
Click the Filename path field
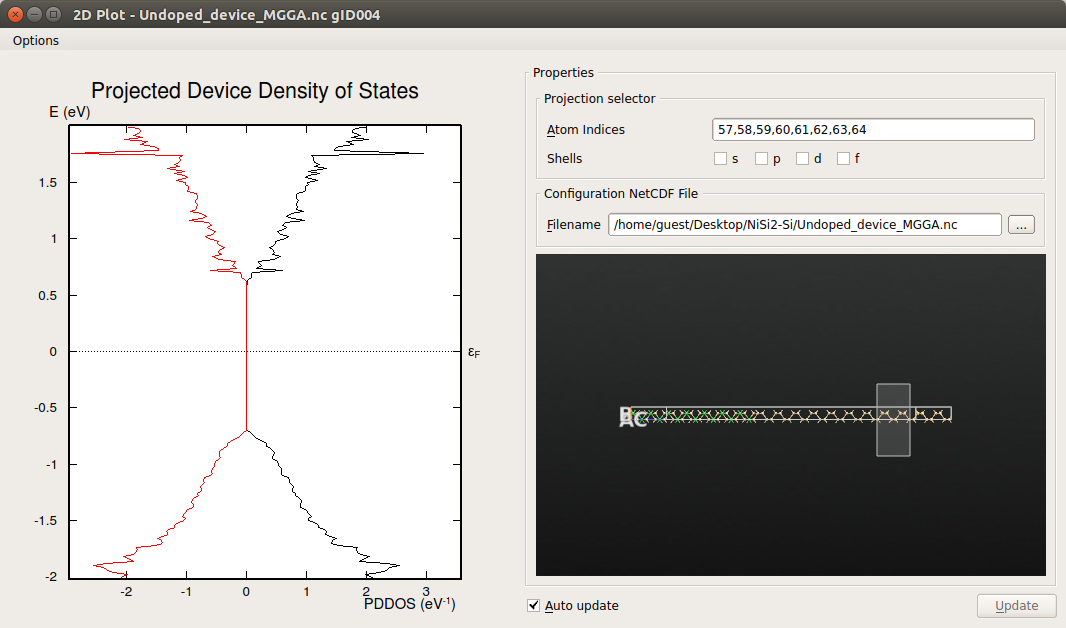(804, 224)
